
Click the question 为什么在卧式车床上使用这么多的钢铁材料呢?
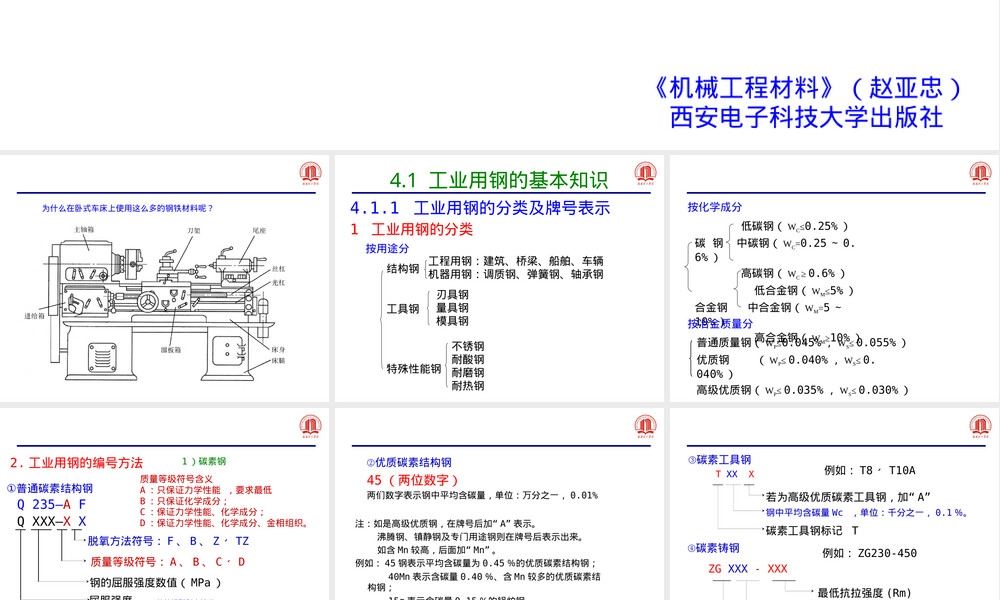[128, 208]
